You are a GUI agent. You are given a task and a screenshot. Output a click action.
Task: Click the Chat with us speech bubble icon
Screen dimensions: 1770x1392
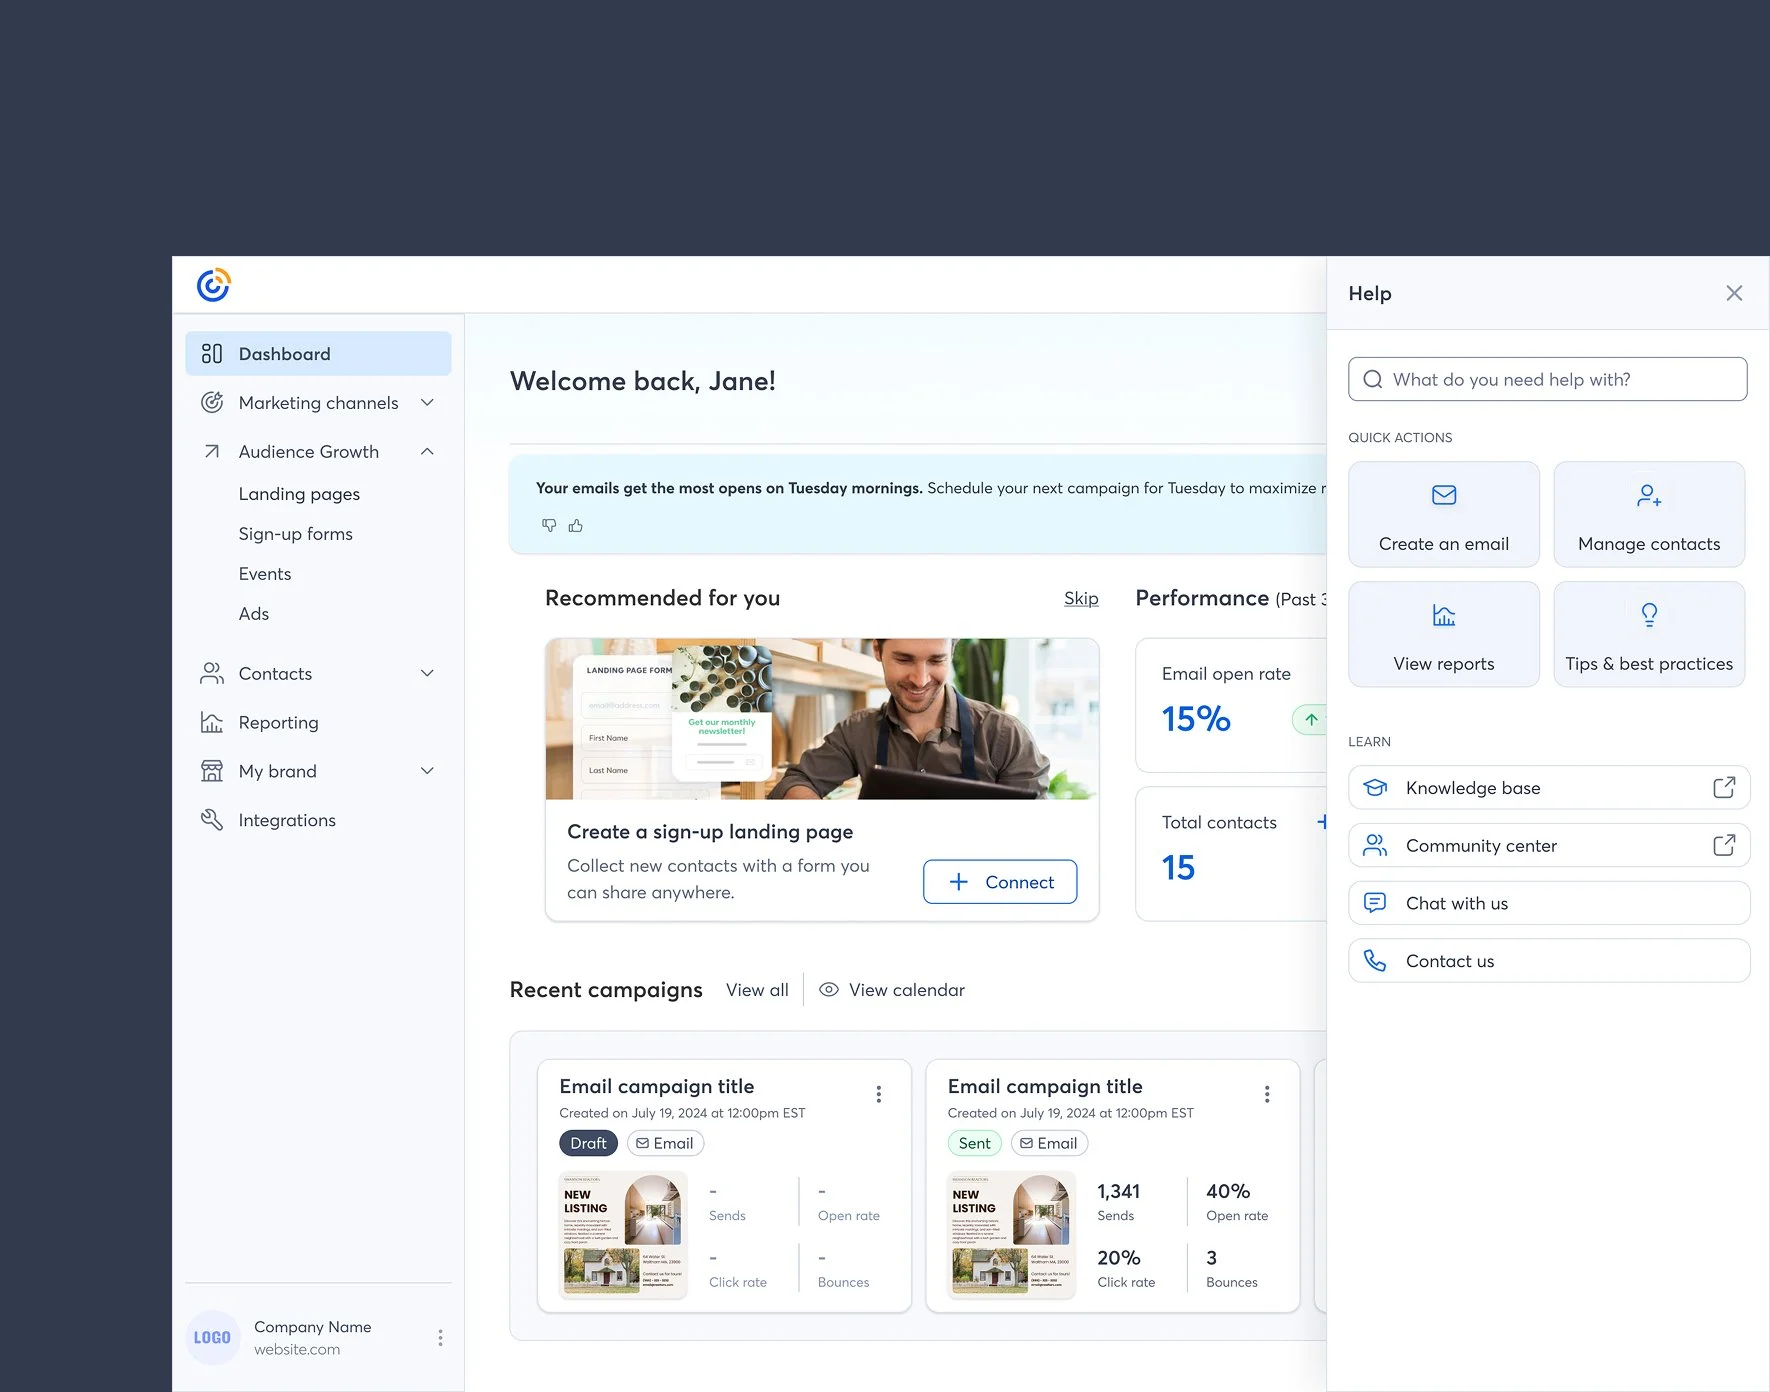(1376, 903)
